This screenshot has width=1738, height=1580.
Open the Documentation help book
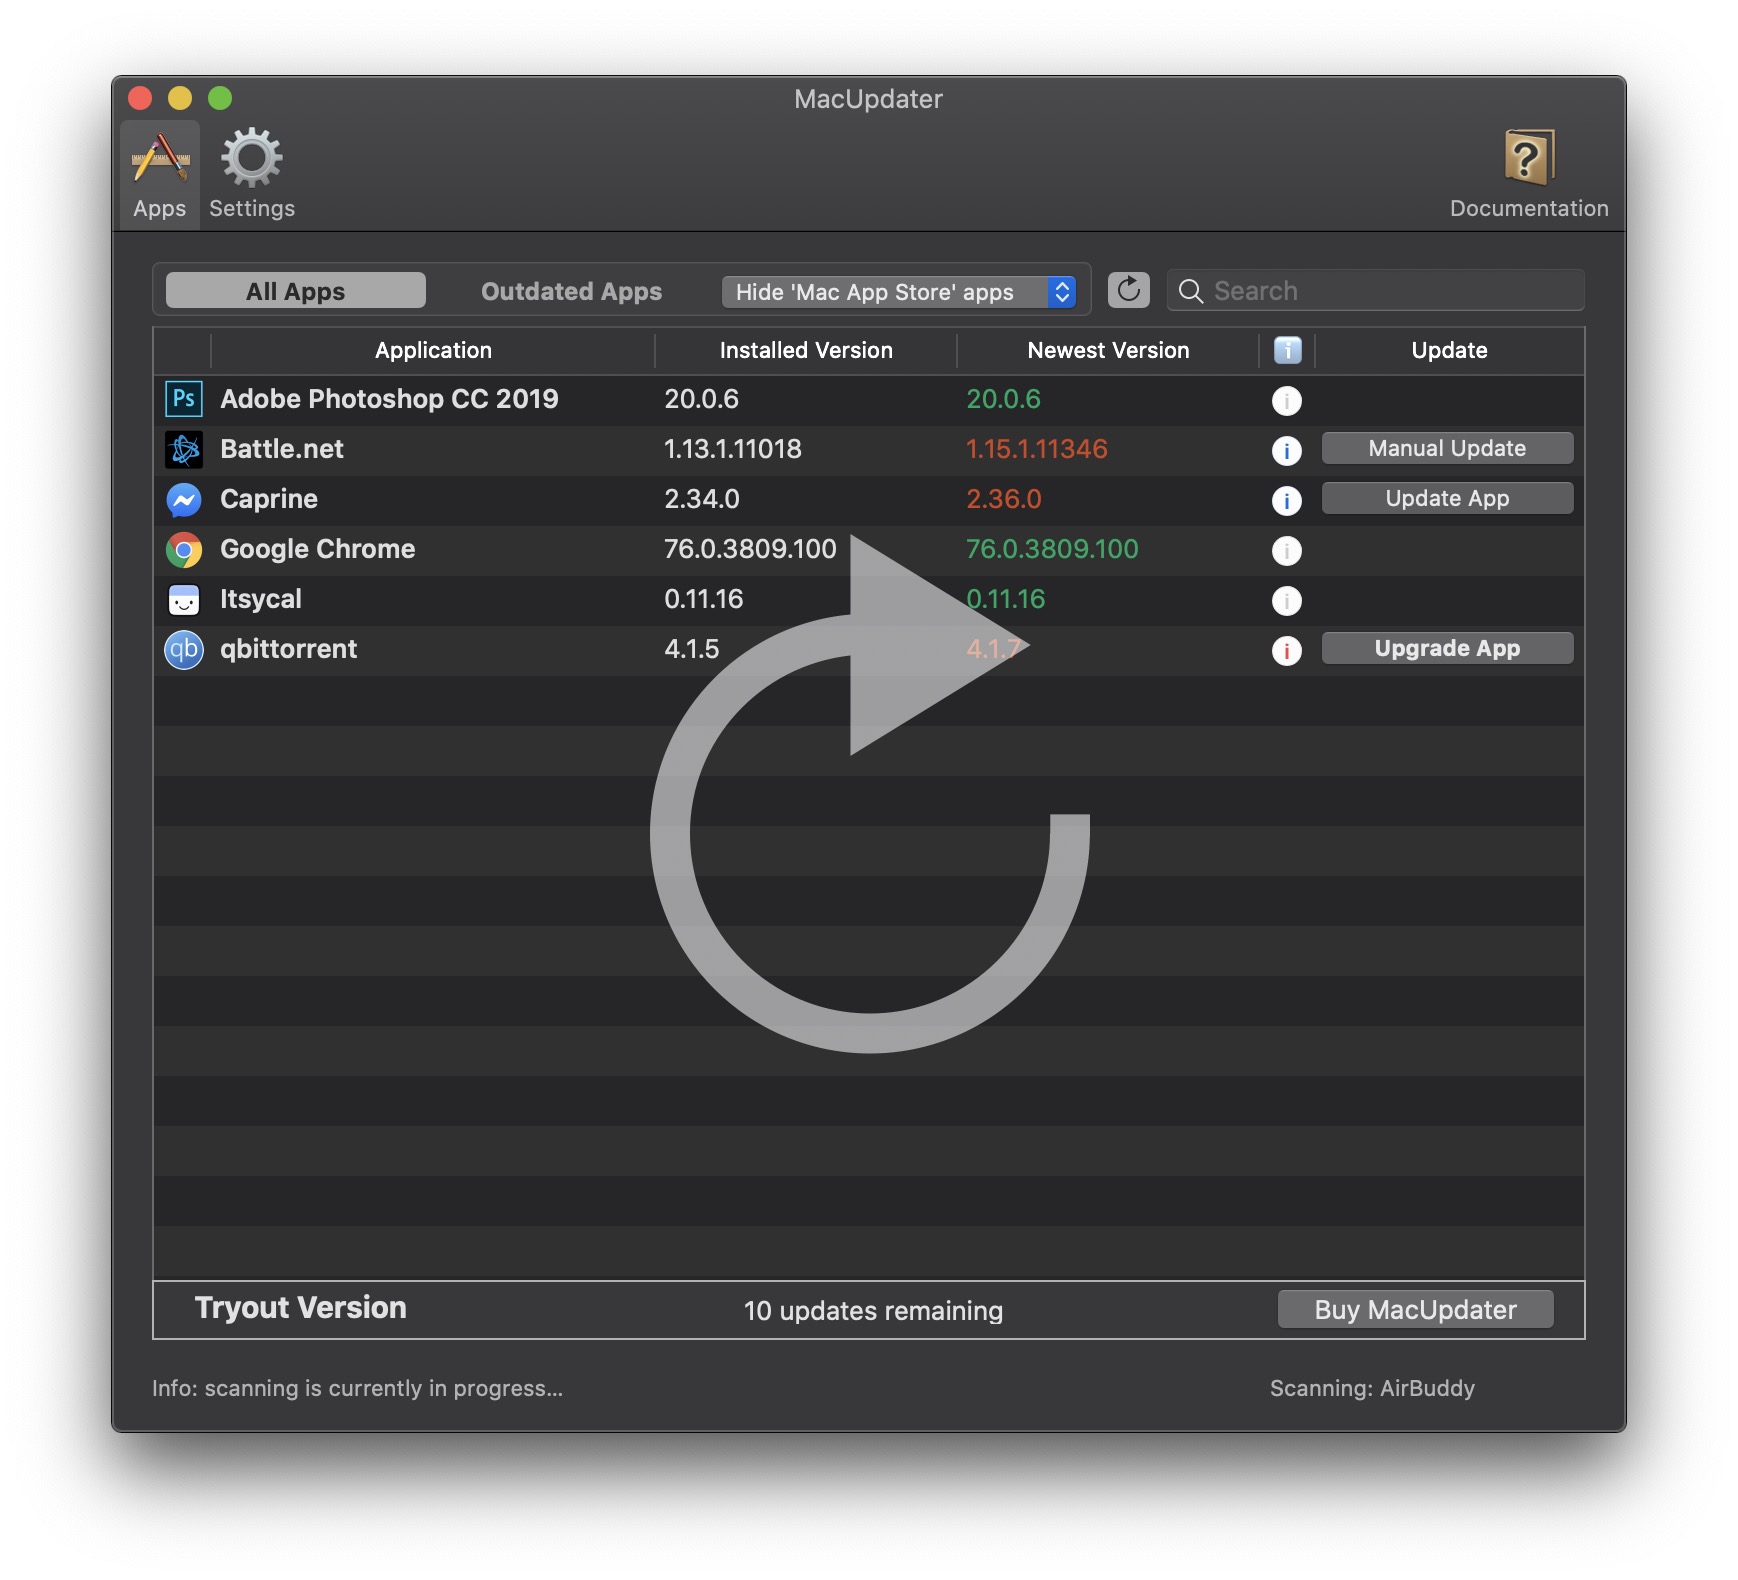click(1529, 175)
